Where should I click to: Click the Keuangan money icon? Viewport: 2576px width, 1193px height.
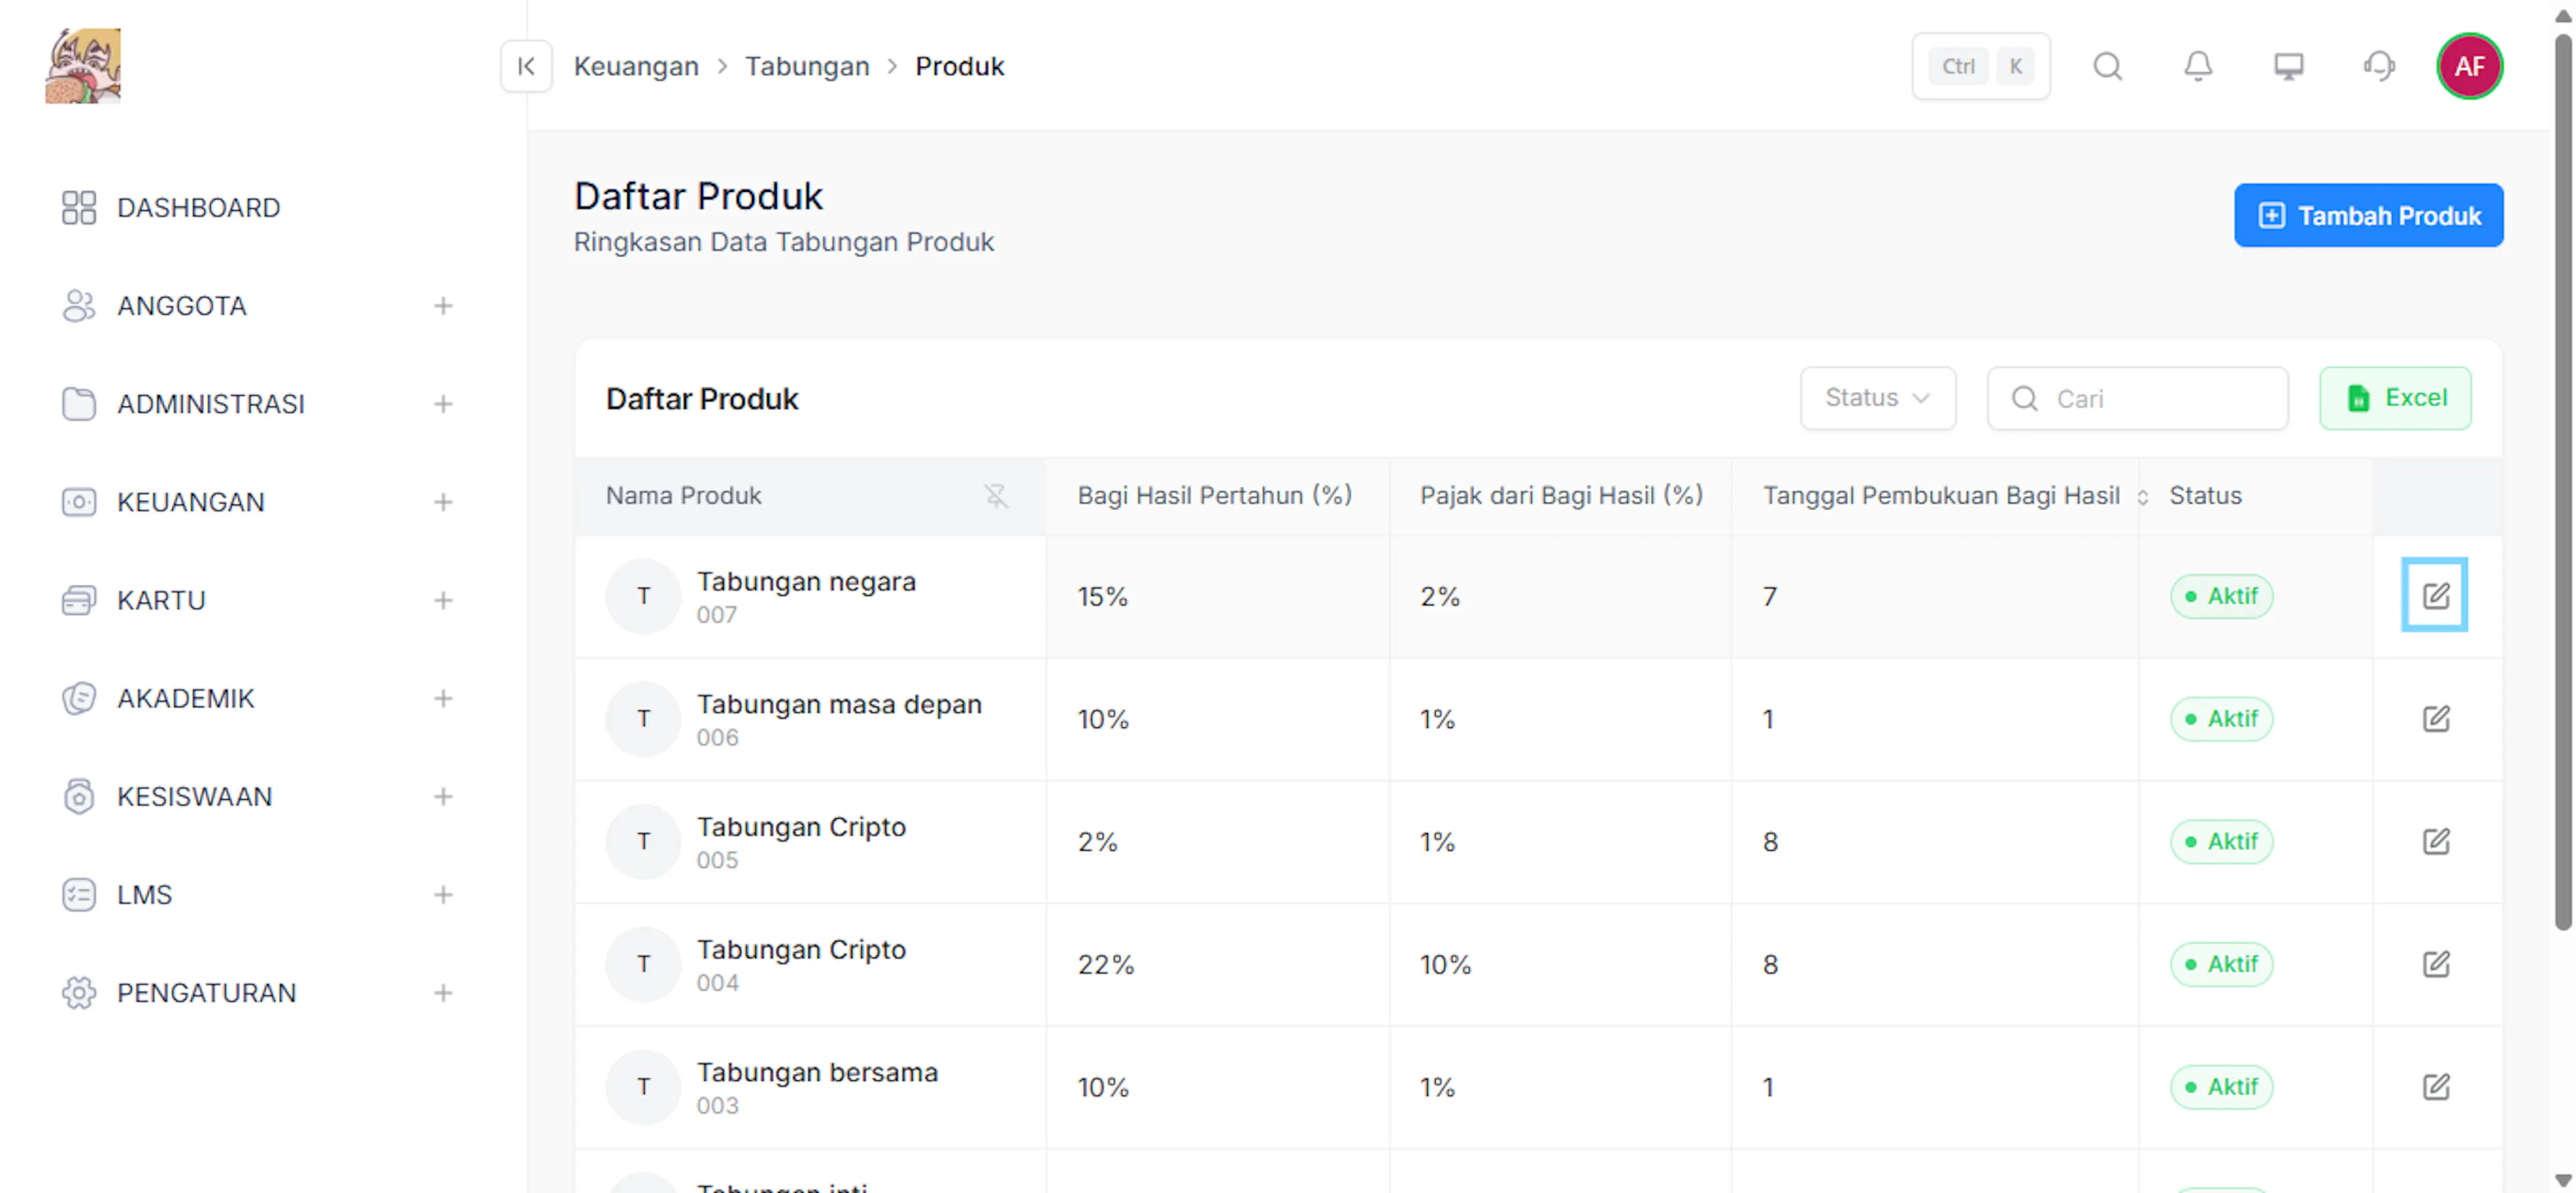79,502
